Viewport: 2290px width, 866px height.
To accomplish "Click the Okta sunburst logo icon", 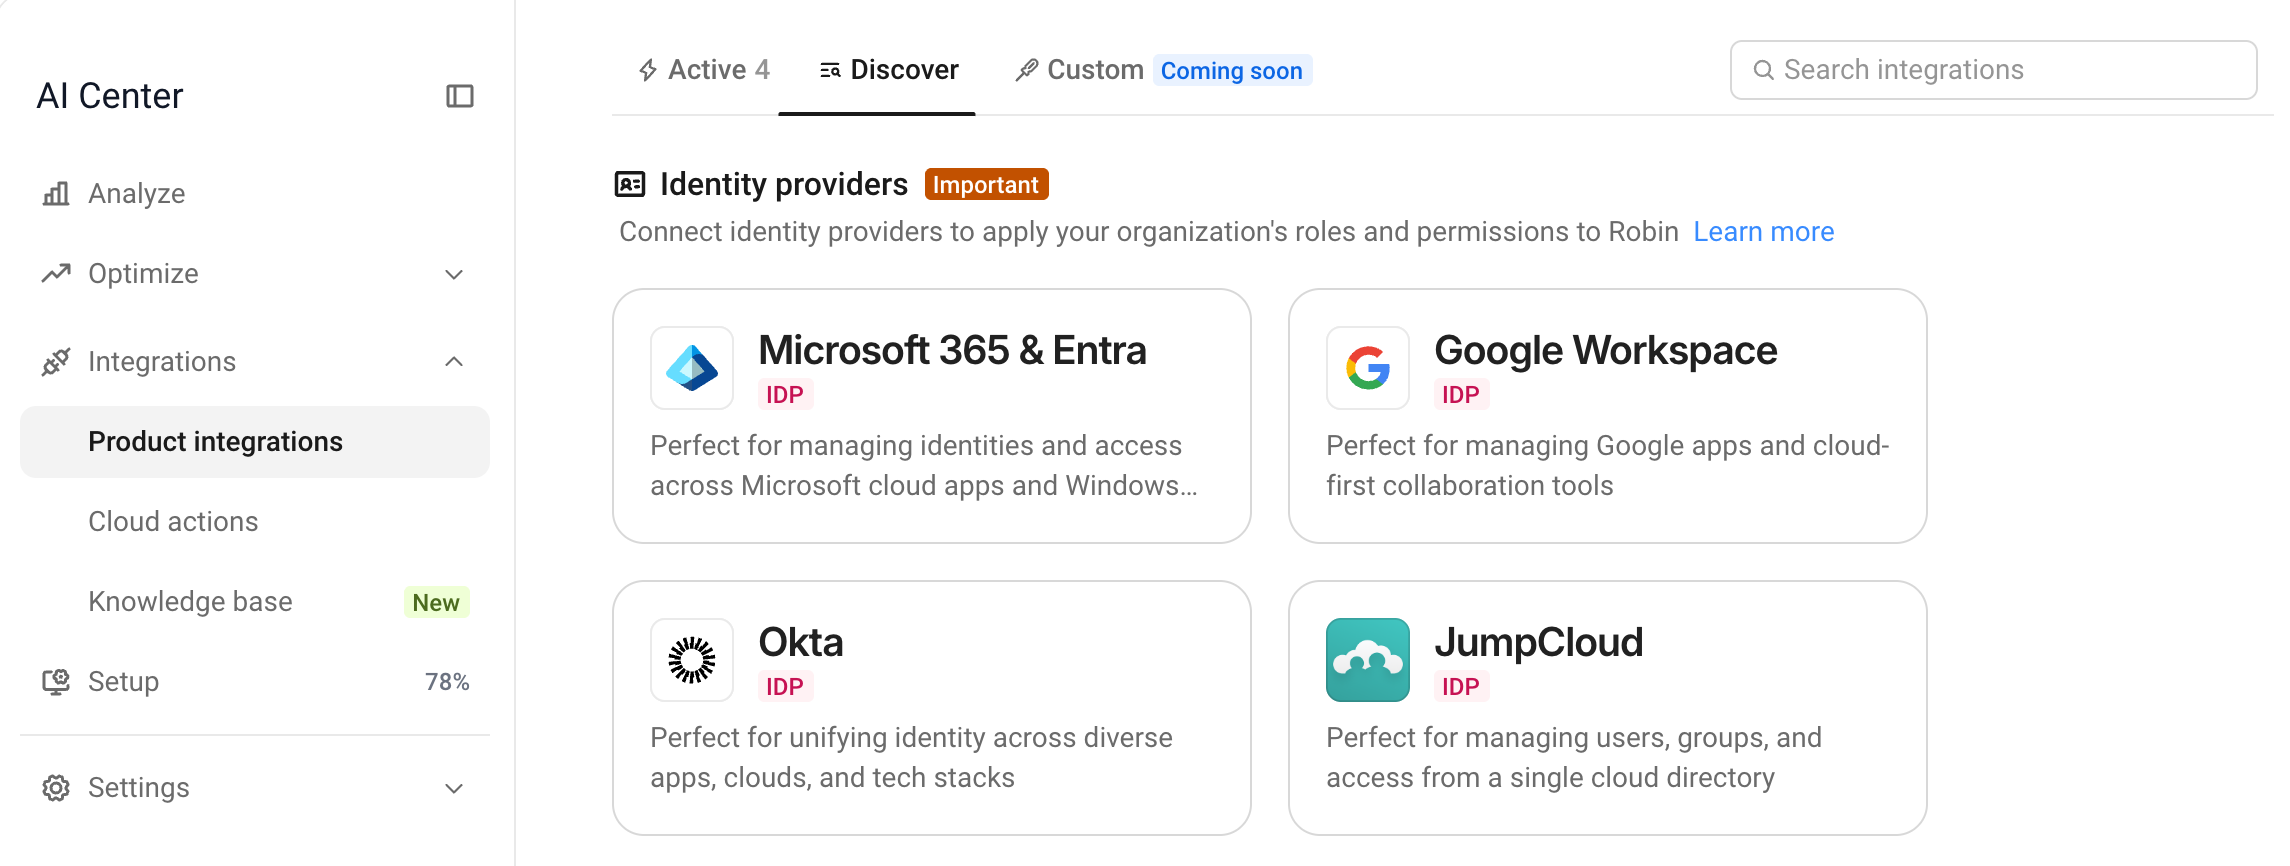I will click(x=692, y=660).
